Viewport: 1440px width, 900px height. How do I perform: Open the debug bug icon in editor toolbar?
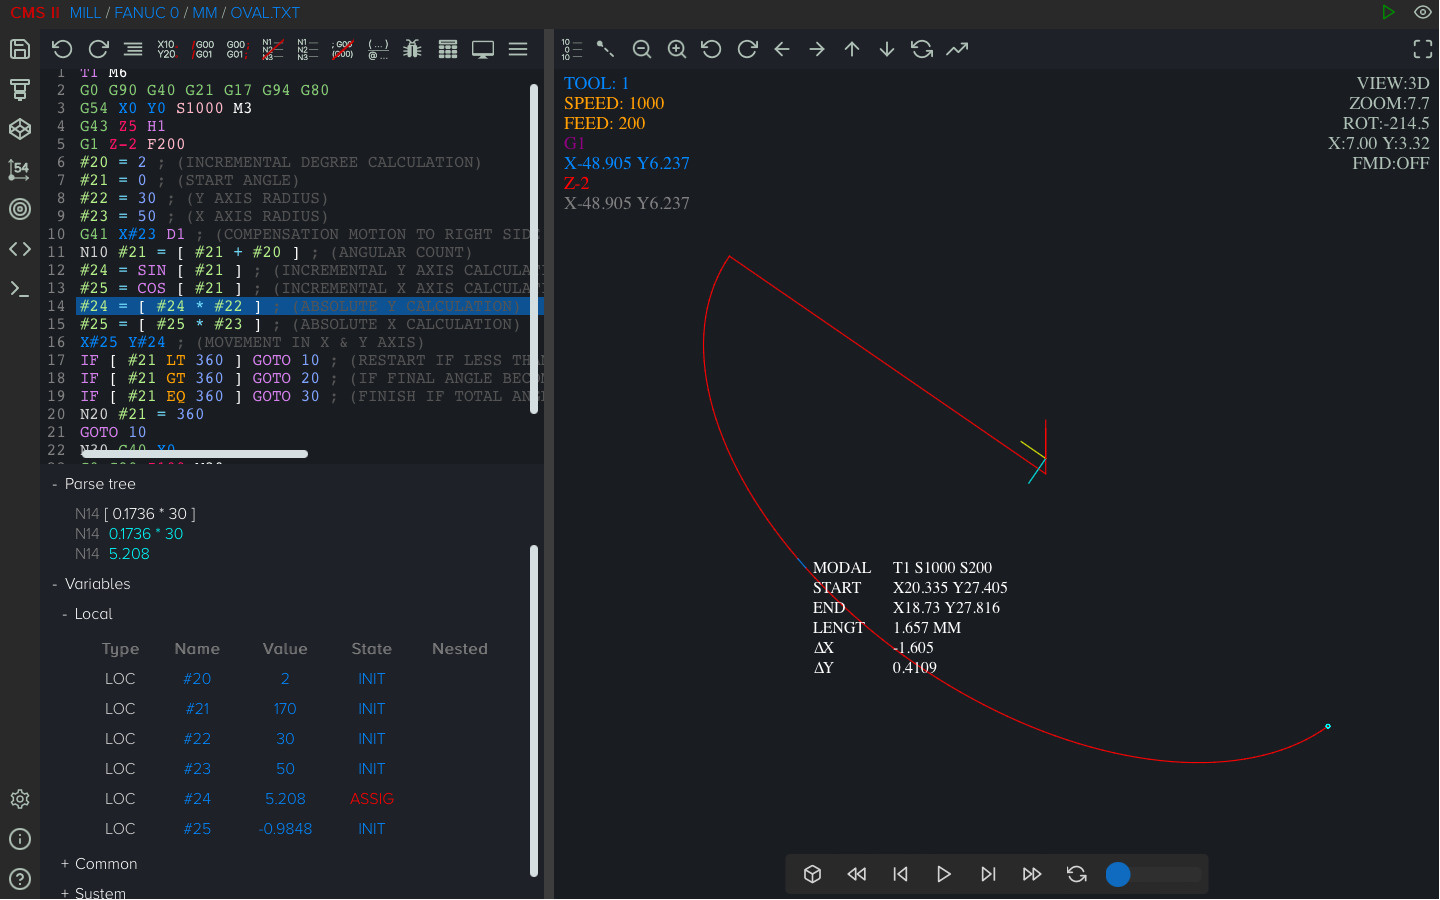[412, 49]
